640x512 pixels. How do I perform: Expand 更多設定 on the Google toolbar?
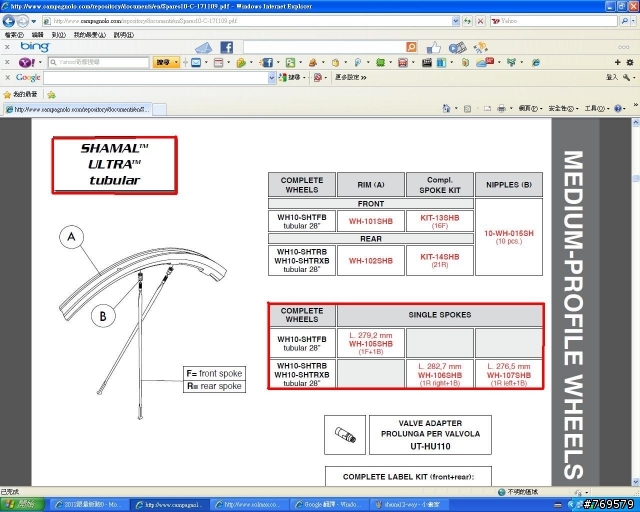click(x=351, y=77)
